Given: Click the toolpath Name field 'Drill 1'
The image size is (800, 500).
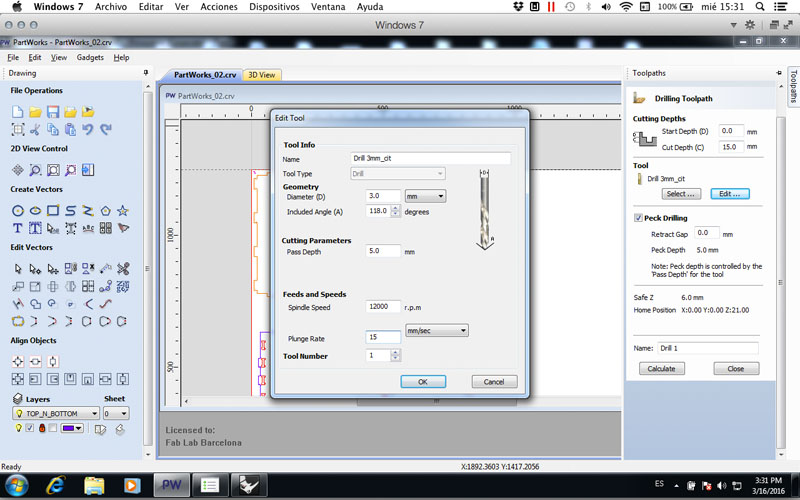Looking at the screenshot, I should (x=708, y=348).
